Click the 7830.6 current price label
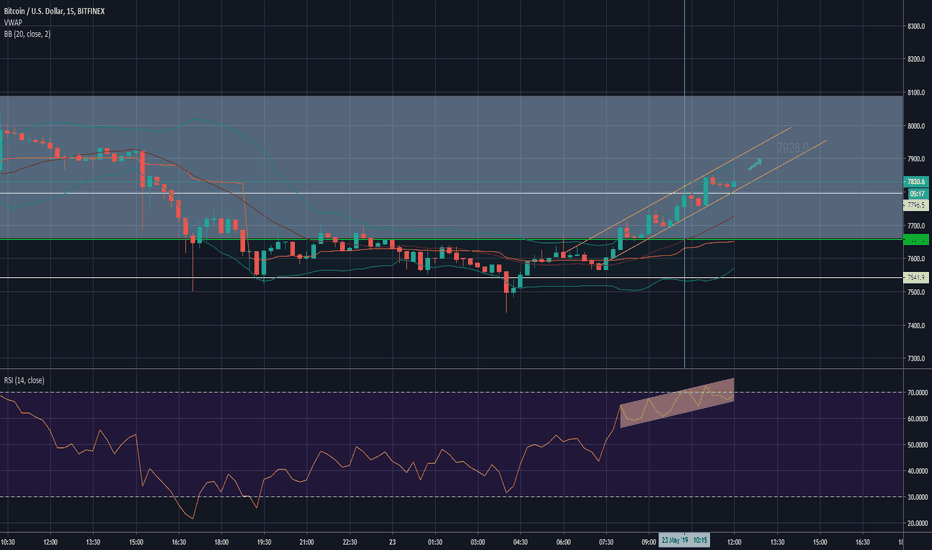This screenshot has height=550, width=932. pos(916,181)
